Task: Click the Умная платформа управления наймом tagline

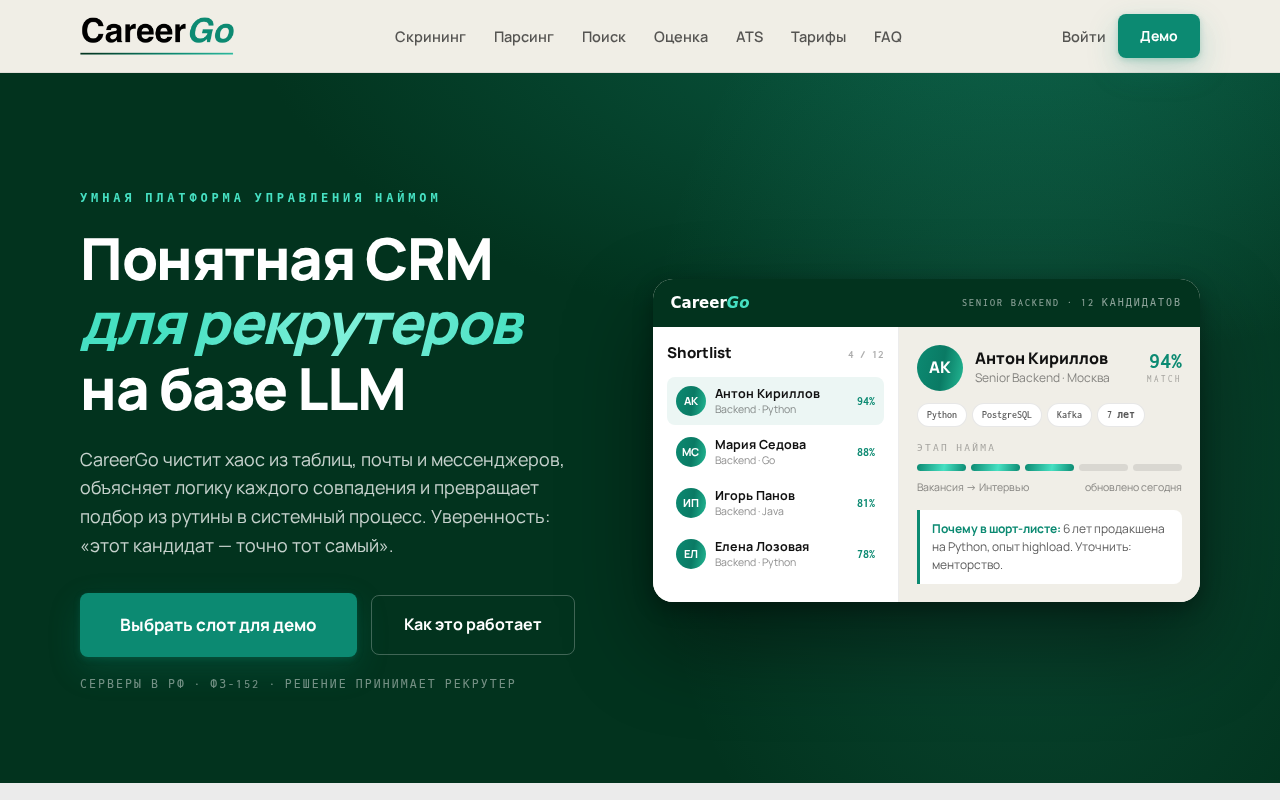Action: click(x=260, y=198)
